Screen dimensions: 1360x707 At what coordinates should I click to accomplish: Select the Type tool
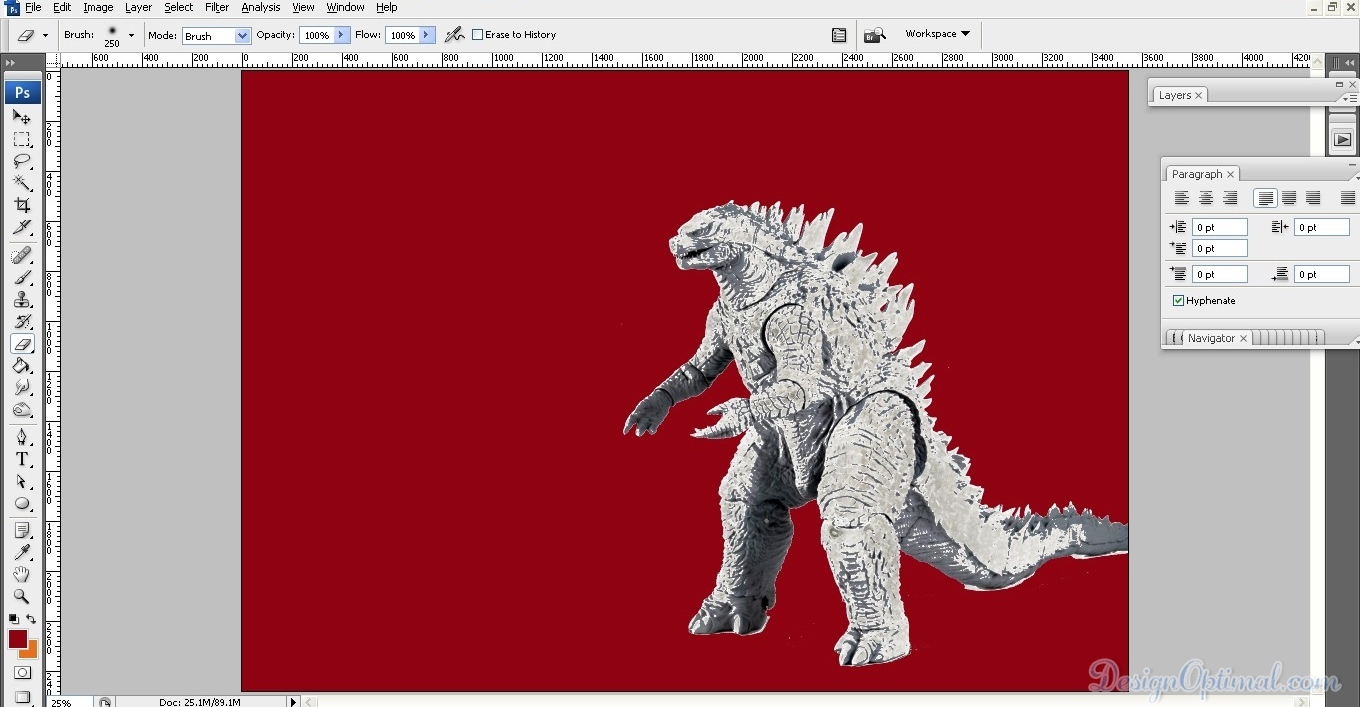22,460
